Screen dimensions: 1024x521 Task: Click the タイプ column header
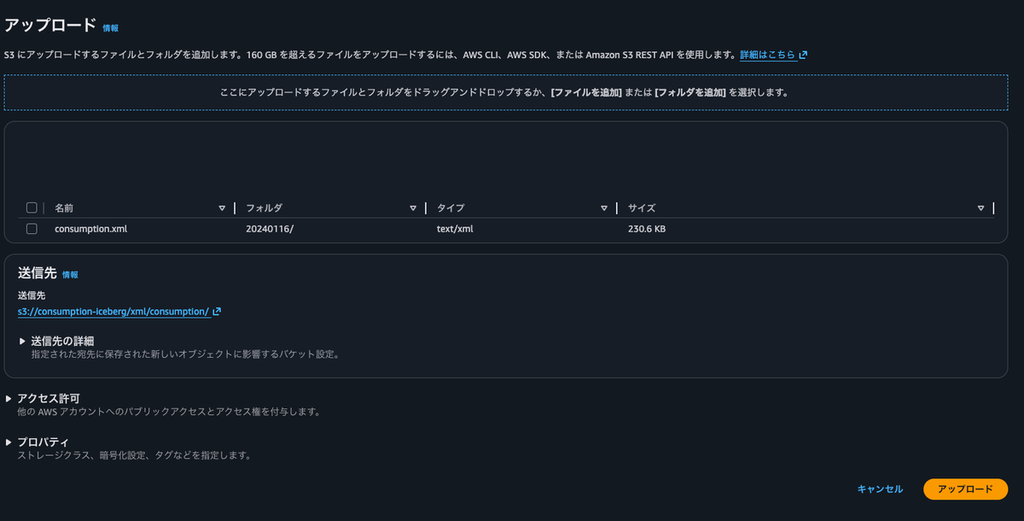pos(451,208)
